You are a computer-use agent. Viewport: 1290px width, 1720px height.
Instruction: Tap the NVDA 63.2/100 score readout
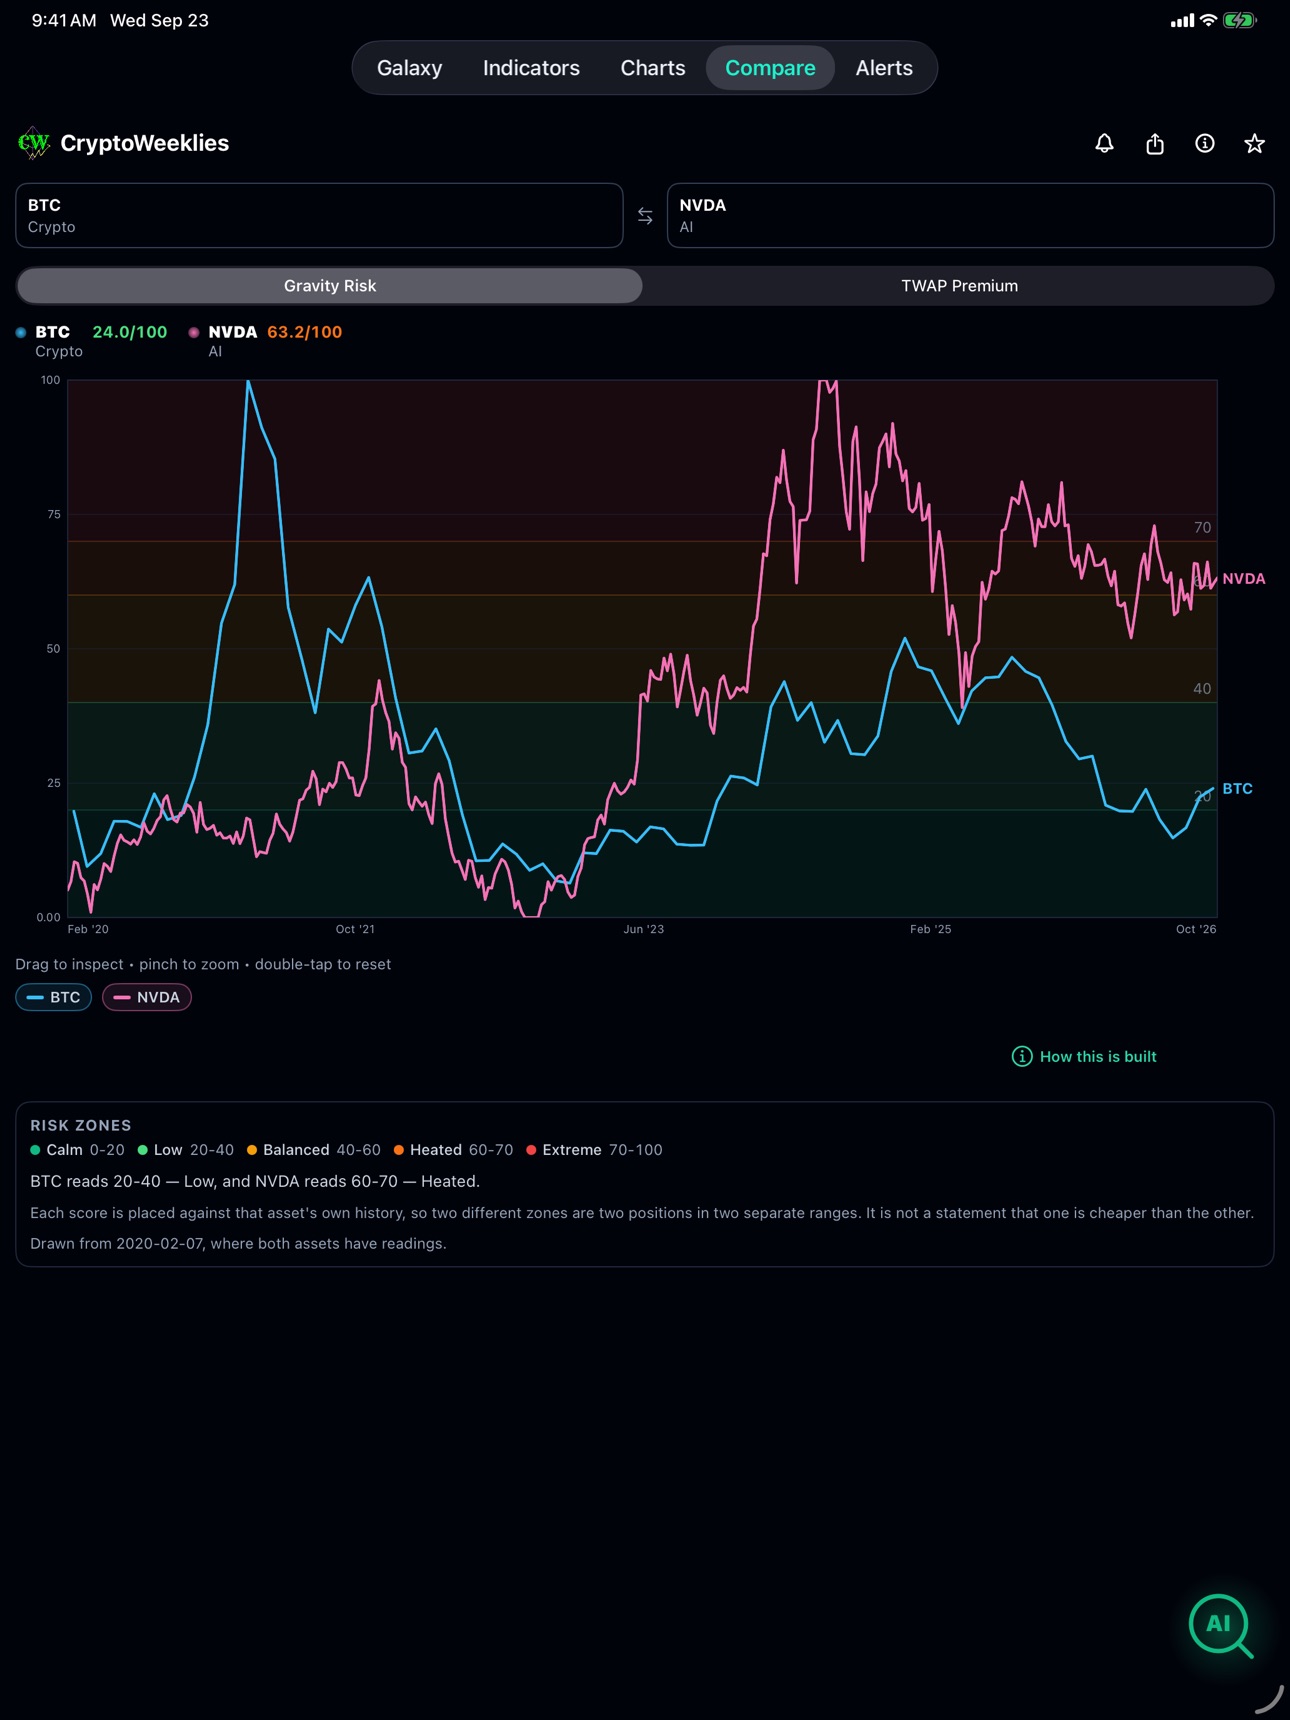pos(304,332)
